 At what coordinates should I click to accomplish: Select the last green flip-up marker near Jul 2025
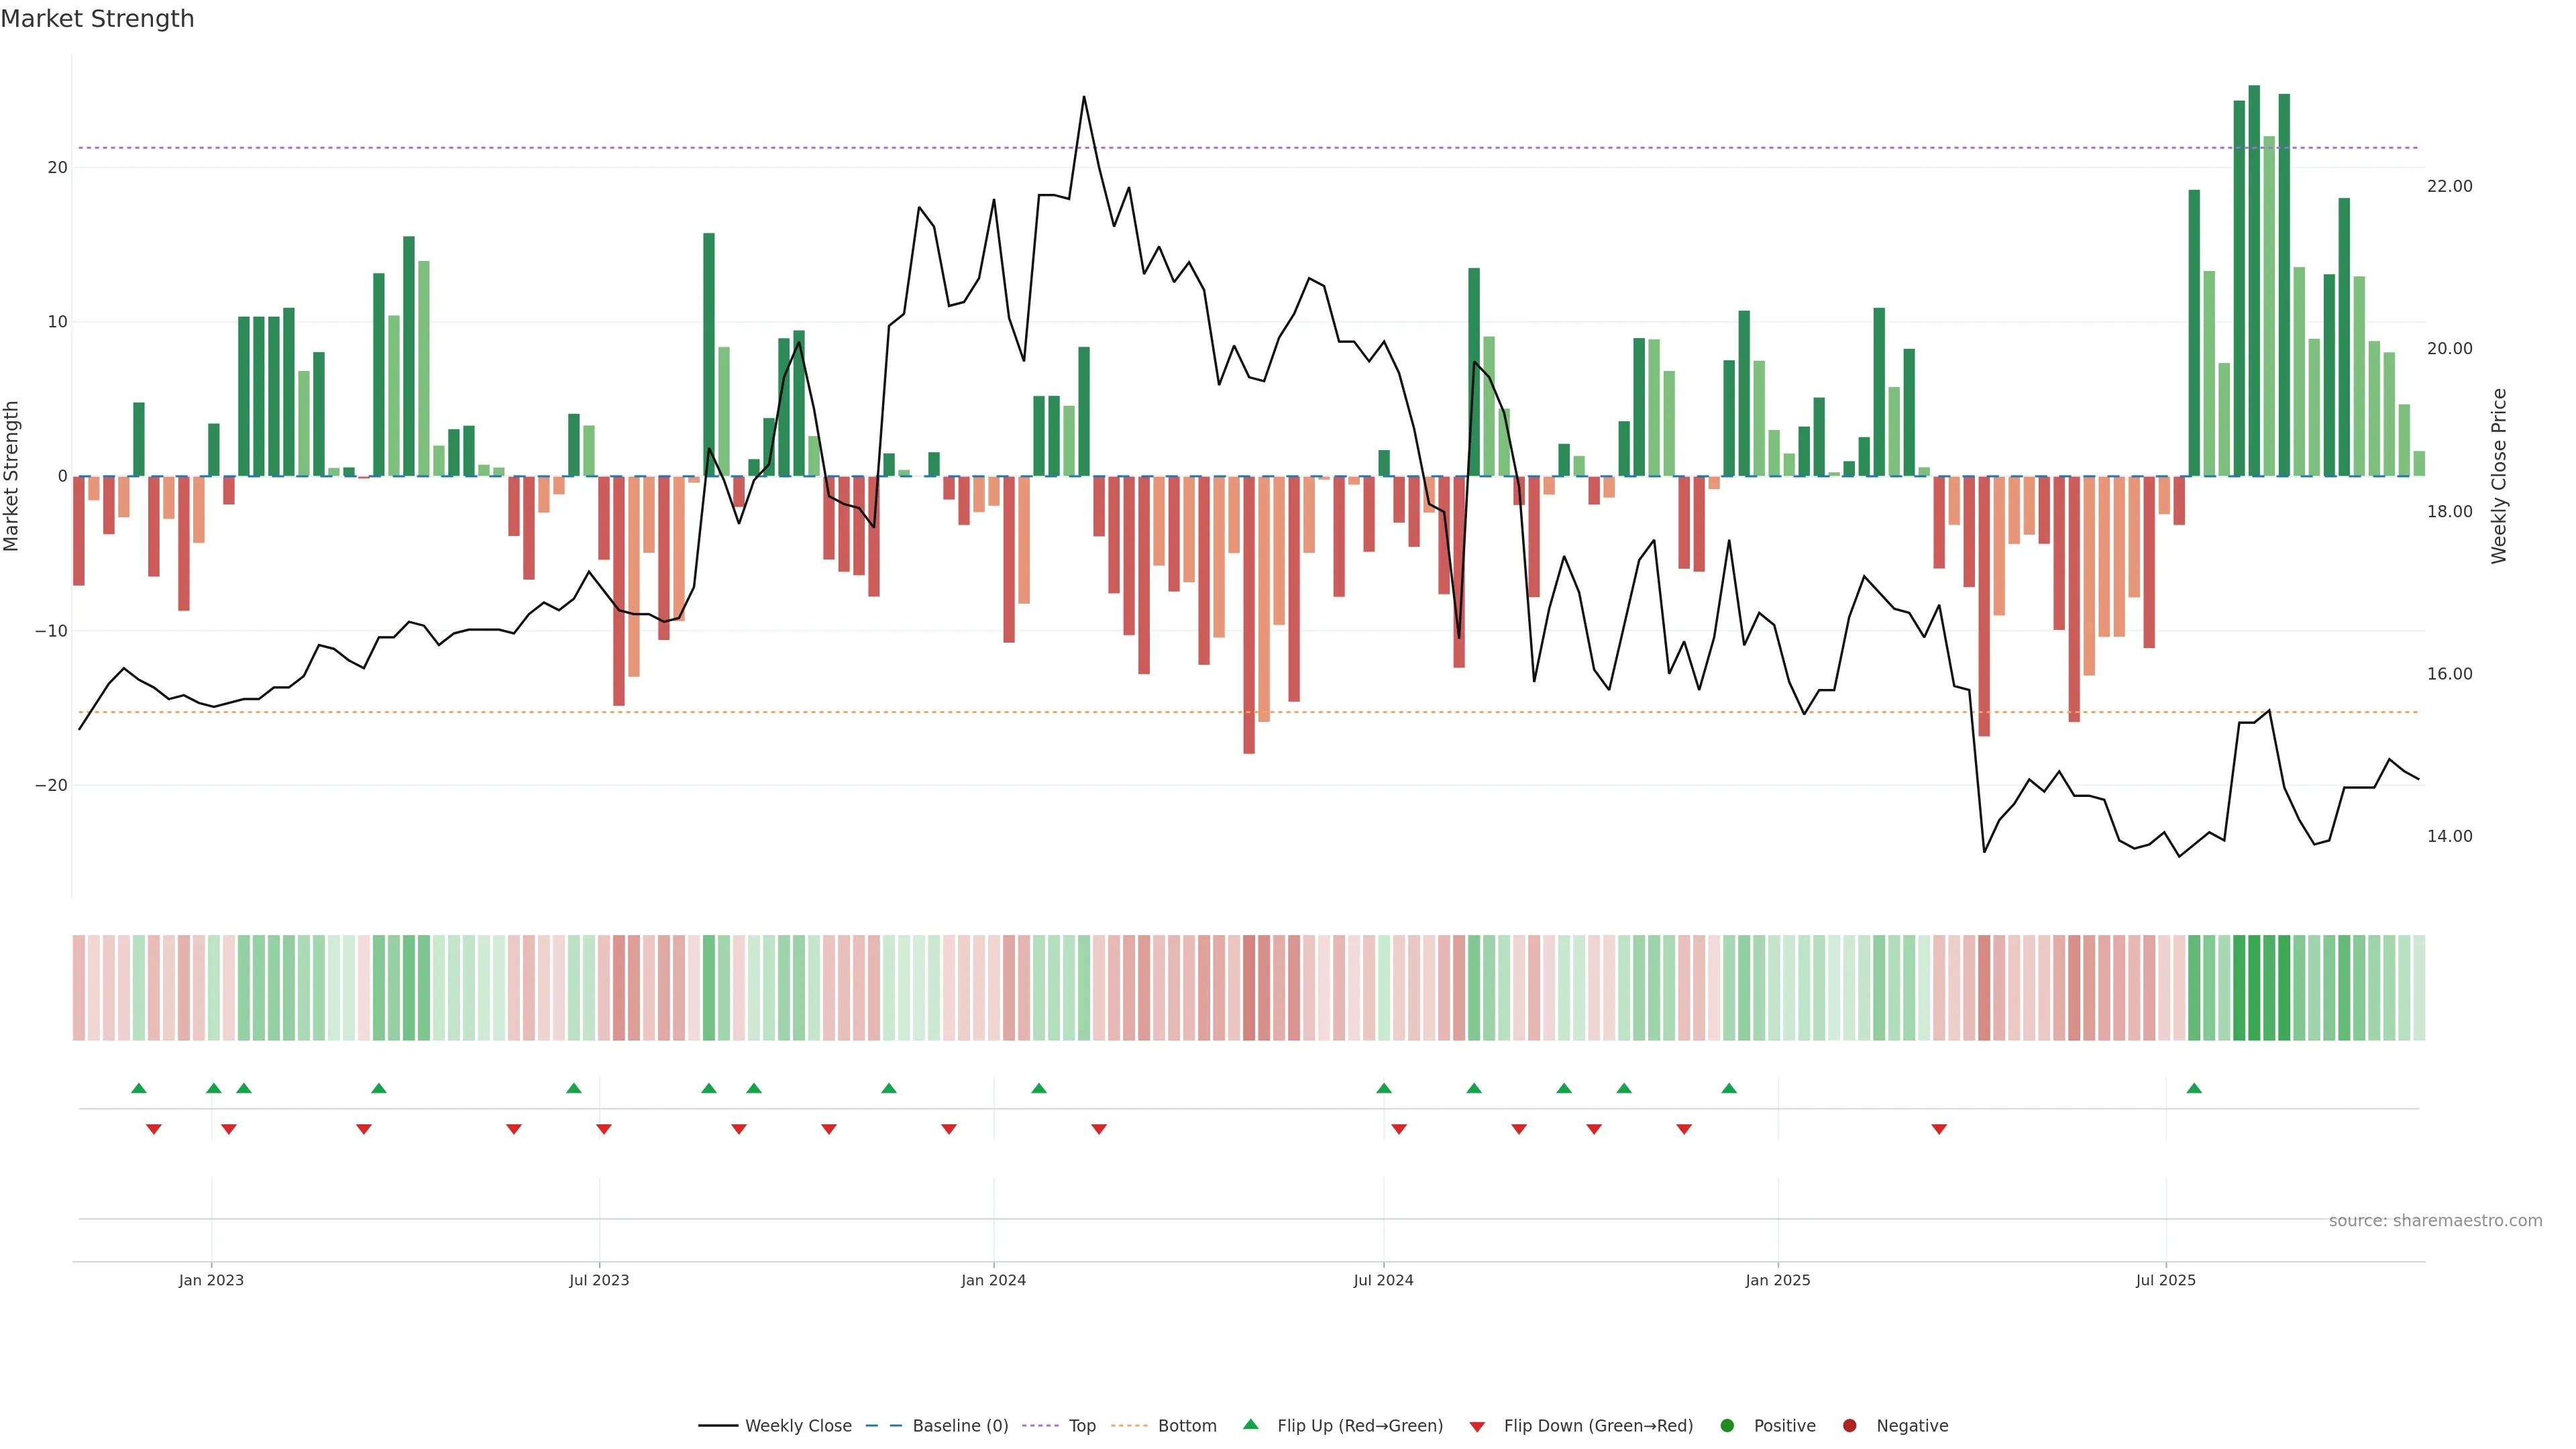(2194, 1088)
